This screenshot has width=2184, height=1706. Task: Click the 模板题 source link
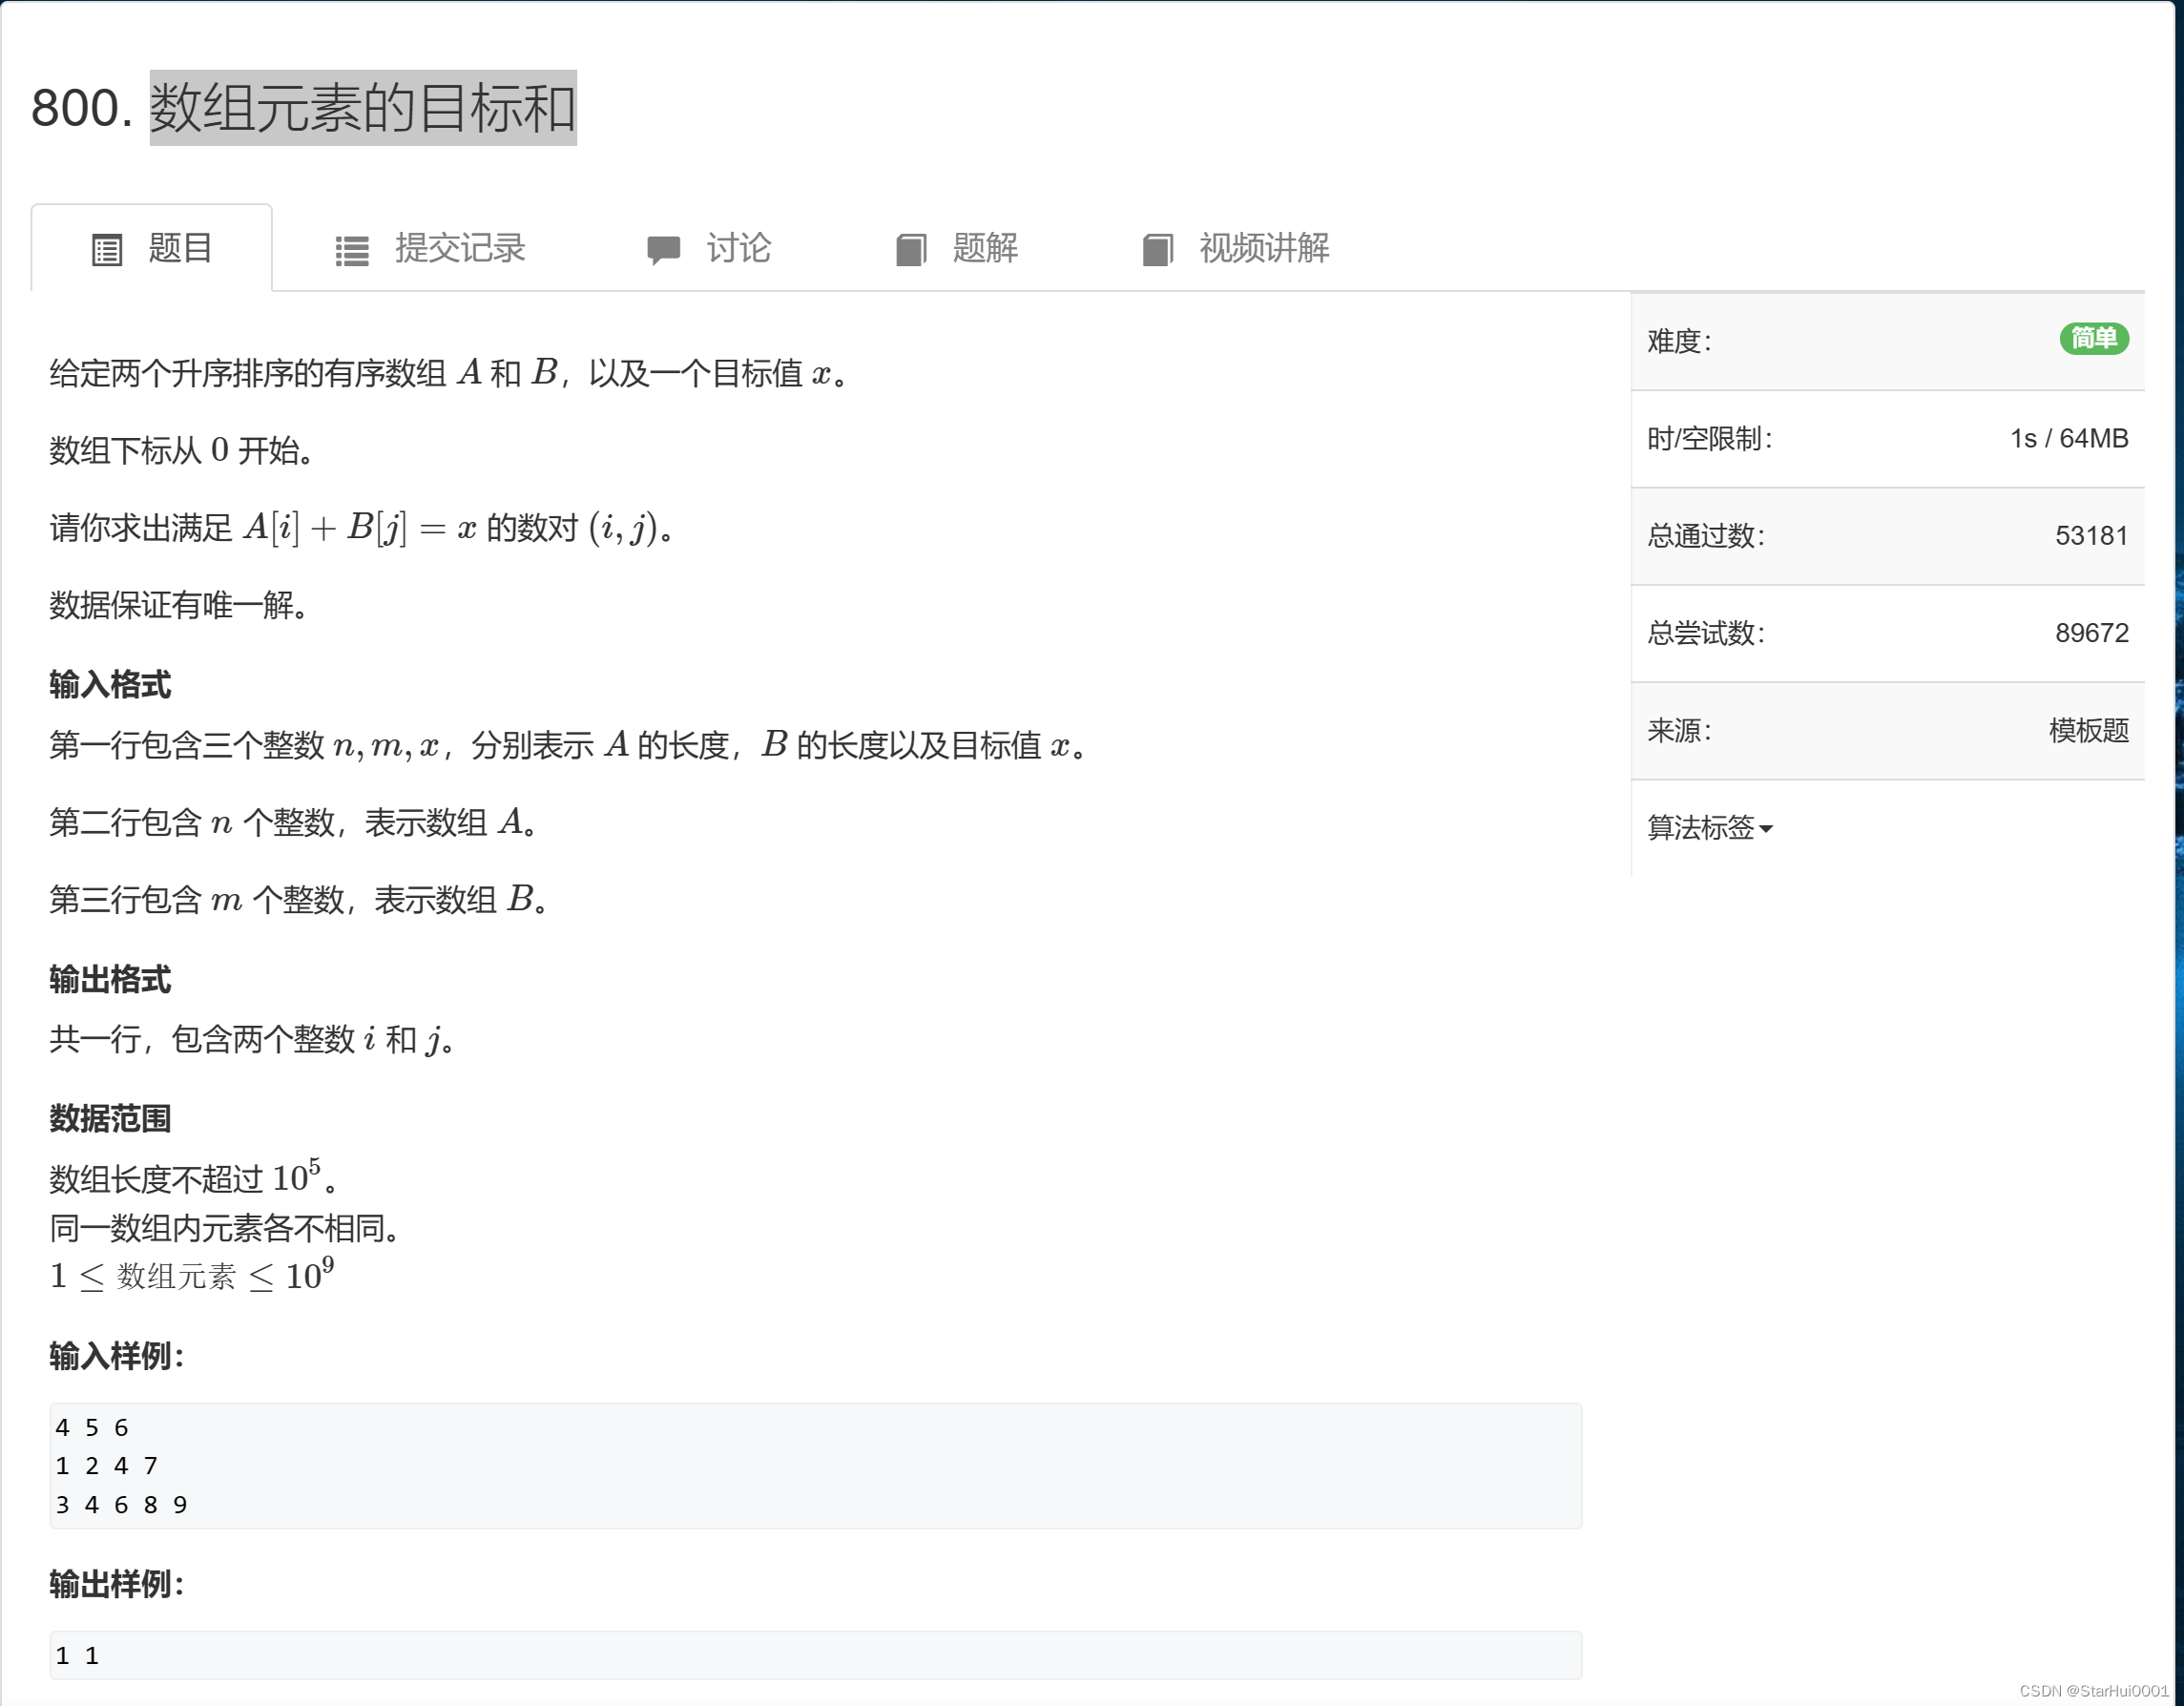coord(2088,730)
